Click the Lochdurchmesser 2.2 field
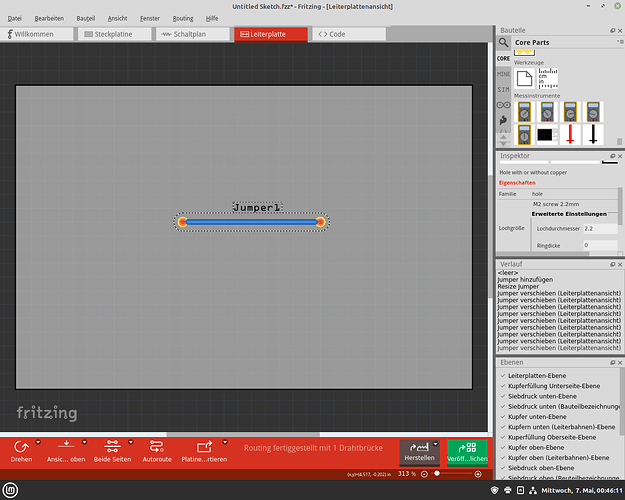Viewport: 625px width, 500px height. [x=600, y=229]
